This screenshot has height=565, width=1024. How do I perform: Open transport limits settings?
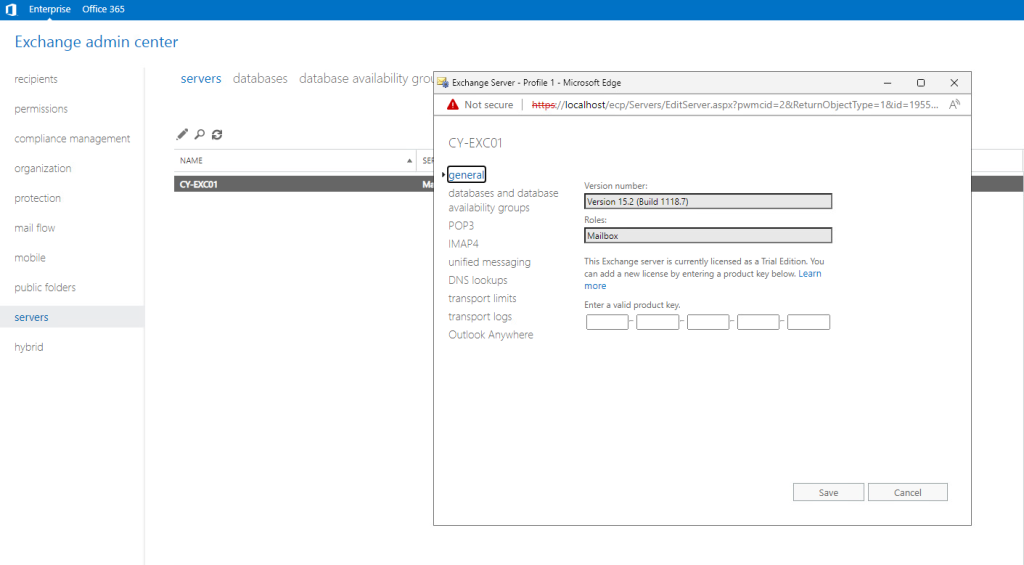pyautogui.click(x=482, y=298)
